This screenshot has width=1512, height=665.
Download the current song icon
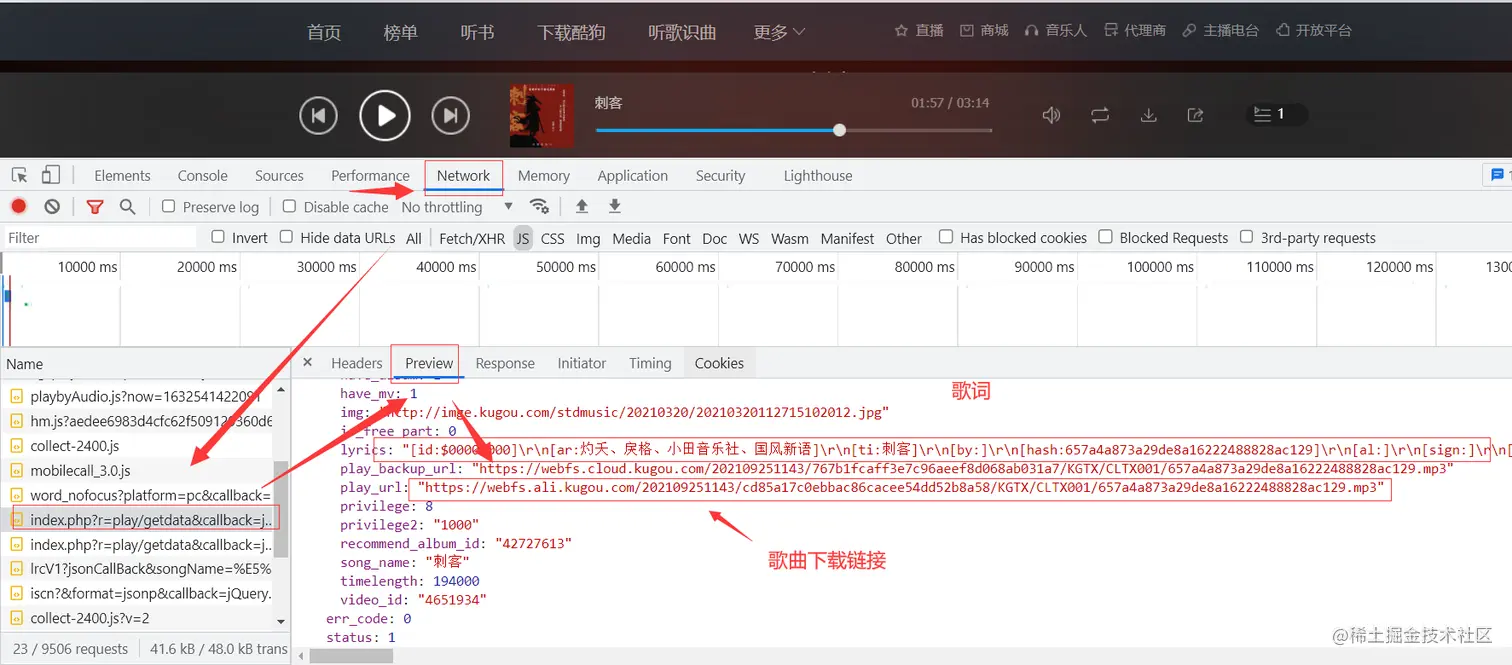tap(1149, 115)
